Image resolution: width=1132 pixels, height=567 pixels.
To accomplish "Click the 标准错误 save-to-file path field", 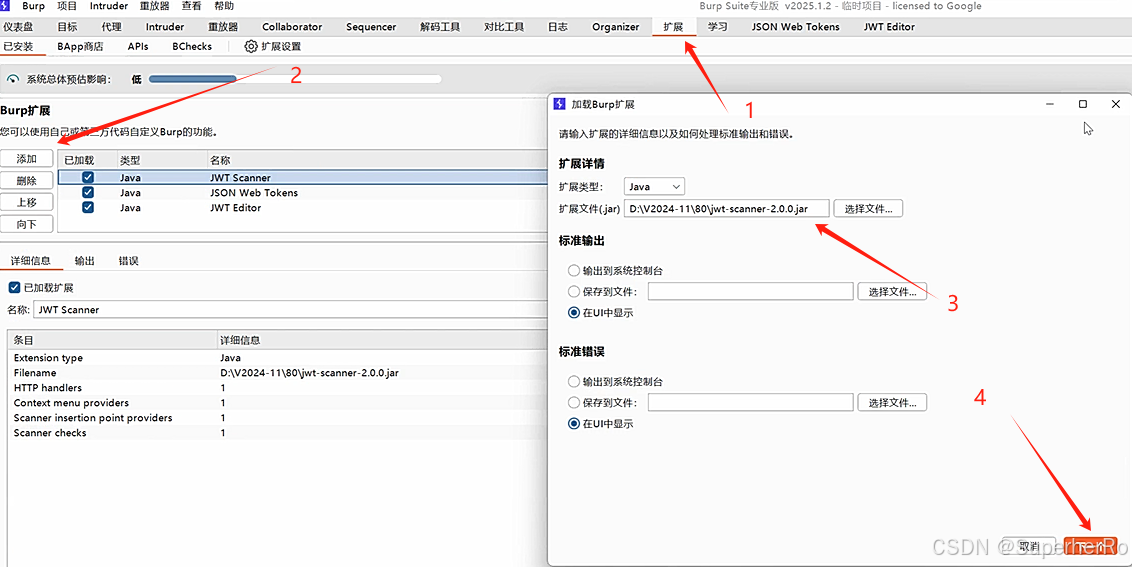I will coord(751,402).
